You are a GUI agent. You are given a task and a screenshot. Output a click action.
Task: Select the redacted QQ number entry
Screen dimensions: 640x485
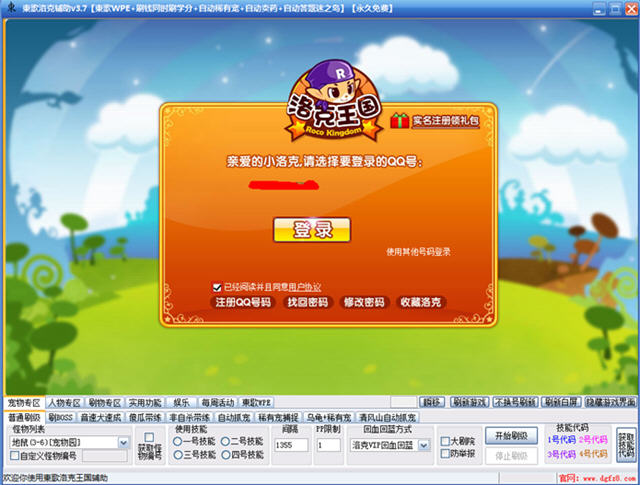pyautogui.click(x=284, y=185)
